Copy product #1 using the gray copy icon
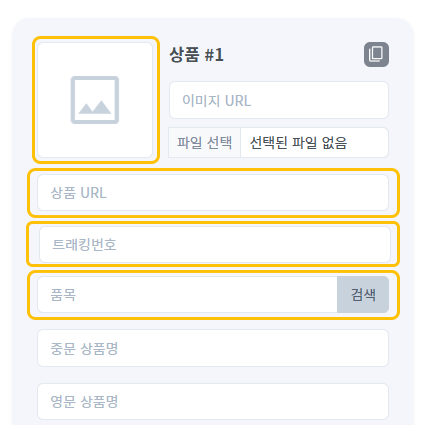Image resolution: width=426 pixels, height=425 pixels. tap(376, 54)
